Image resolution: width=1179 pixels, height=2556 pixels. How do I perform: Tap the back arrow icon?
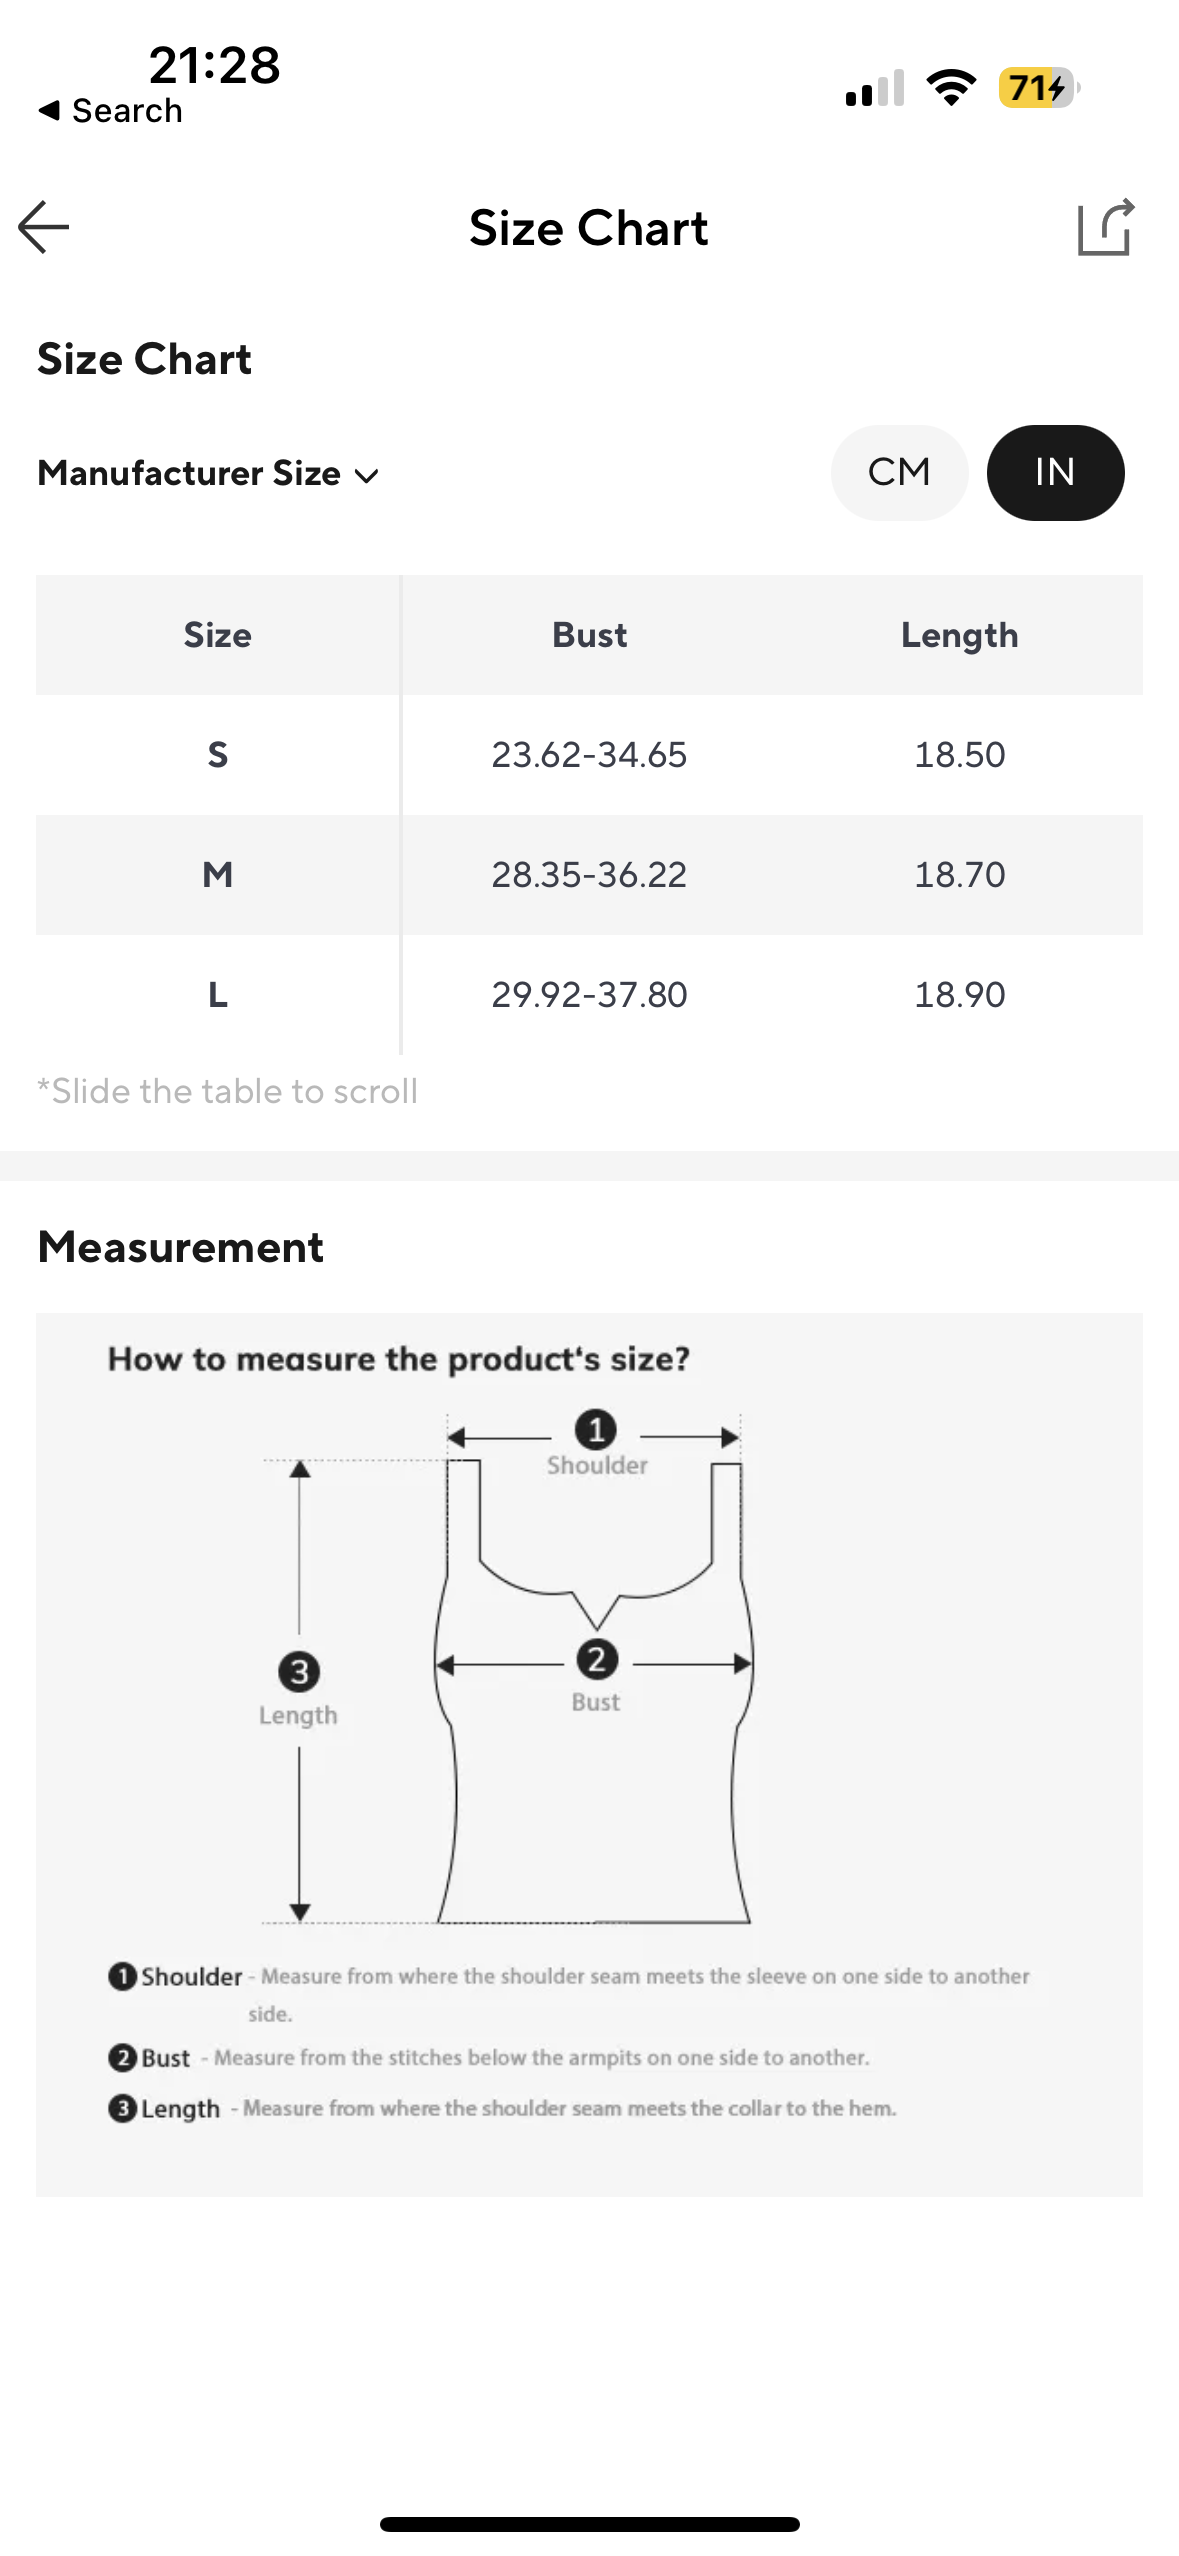tap(44, 227)
